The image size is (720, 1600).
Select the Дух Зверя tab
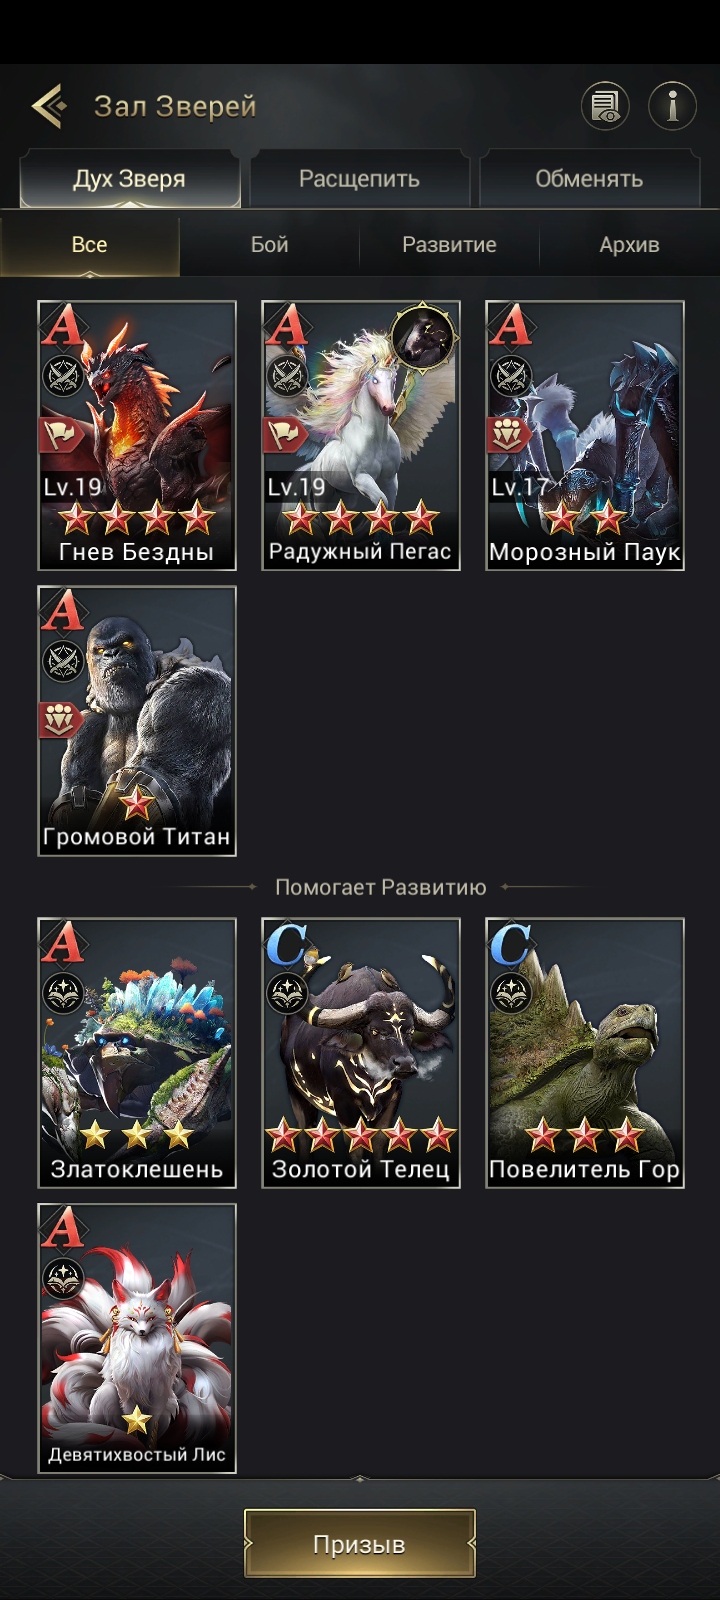click(x=130, y=179)
